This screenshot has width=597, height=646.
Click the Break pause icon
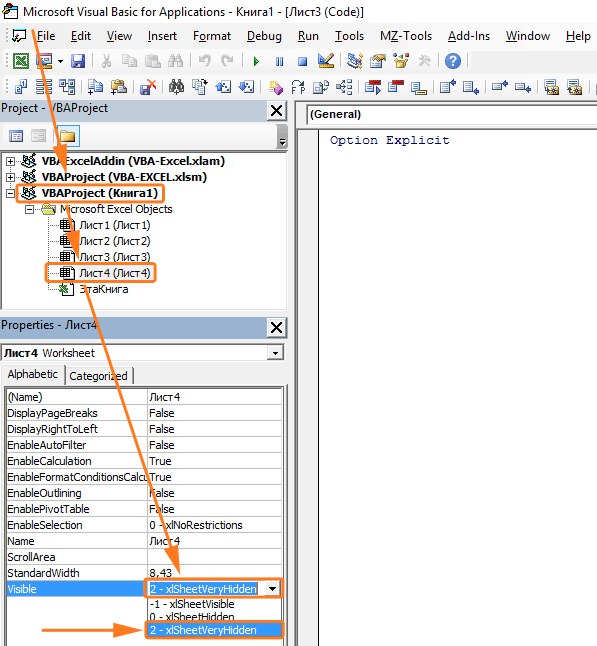(x=279, y=62)
